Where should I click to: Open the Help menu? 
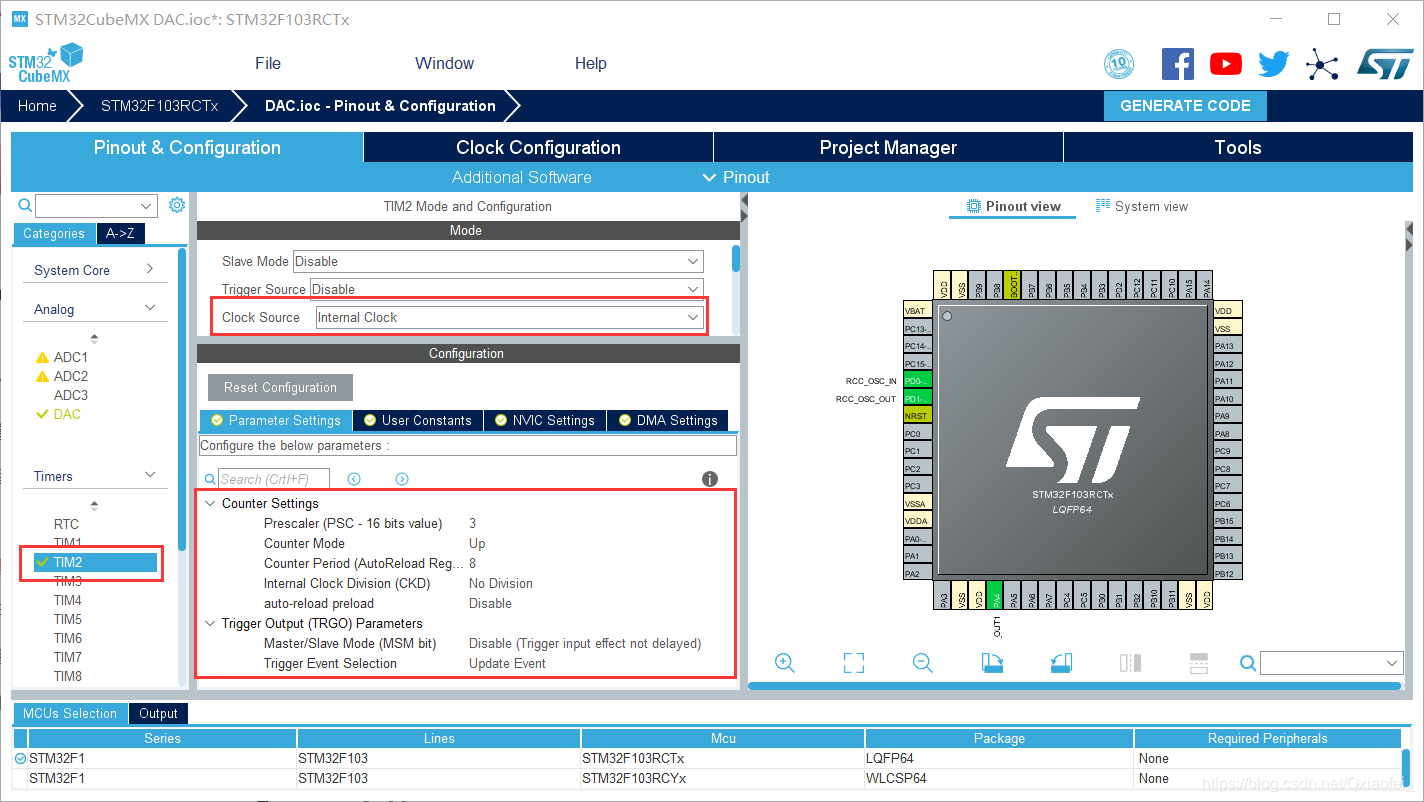590,63
